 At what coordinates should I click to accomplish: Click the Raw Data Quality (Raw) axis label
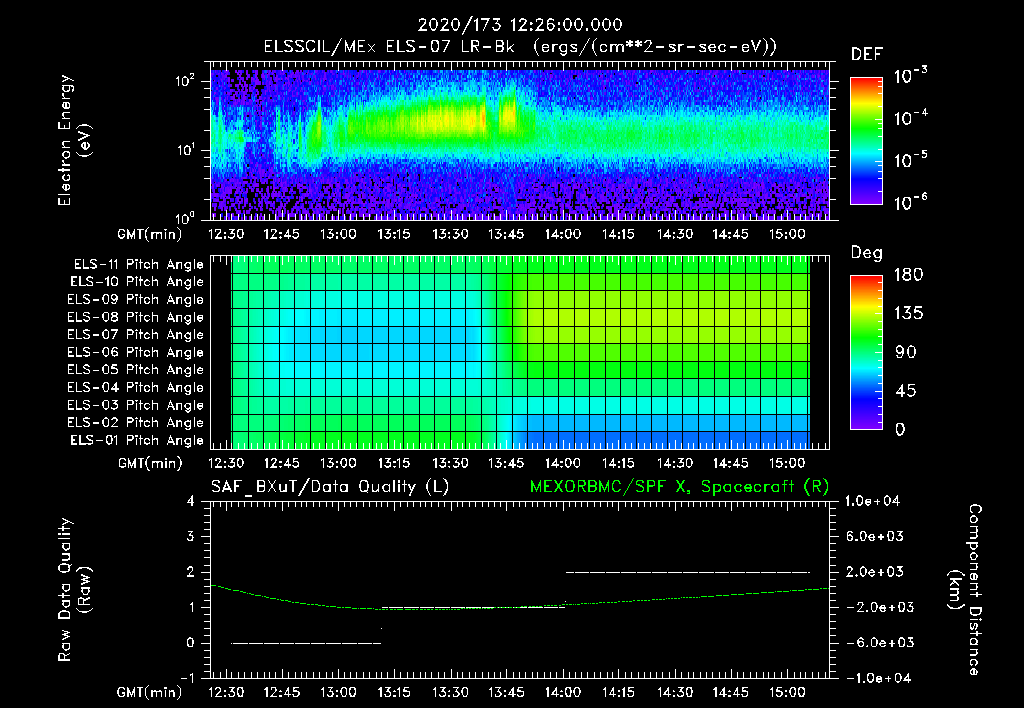click(74, 590)
